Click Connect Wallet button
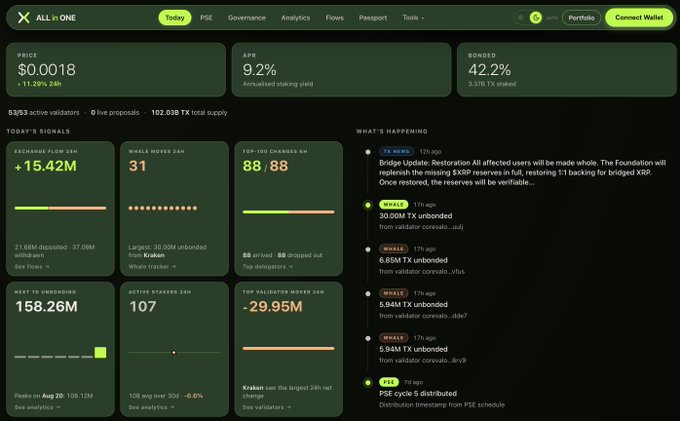 point(639,18)
